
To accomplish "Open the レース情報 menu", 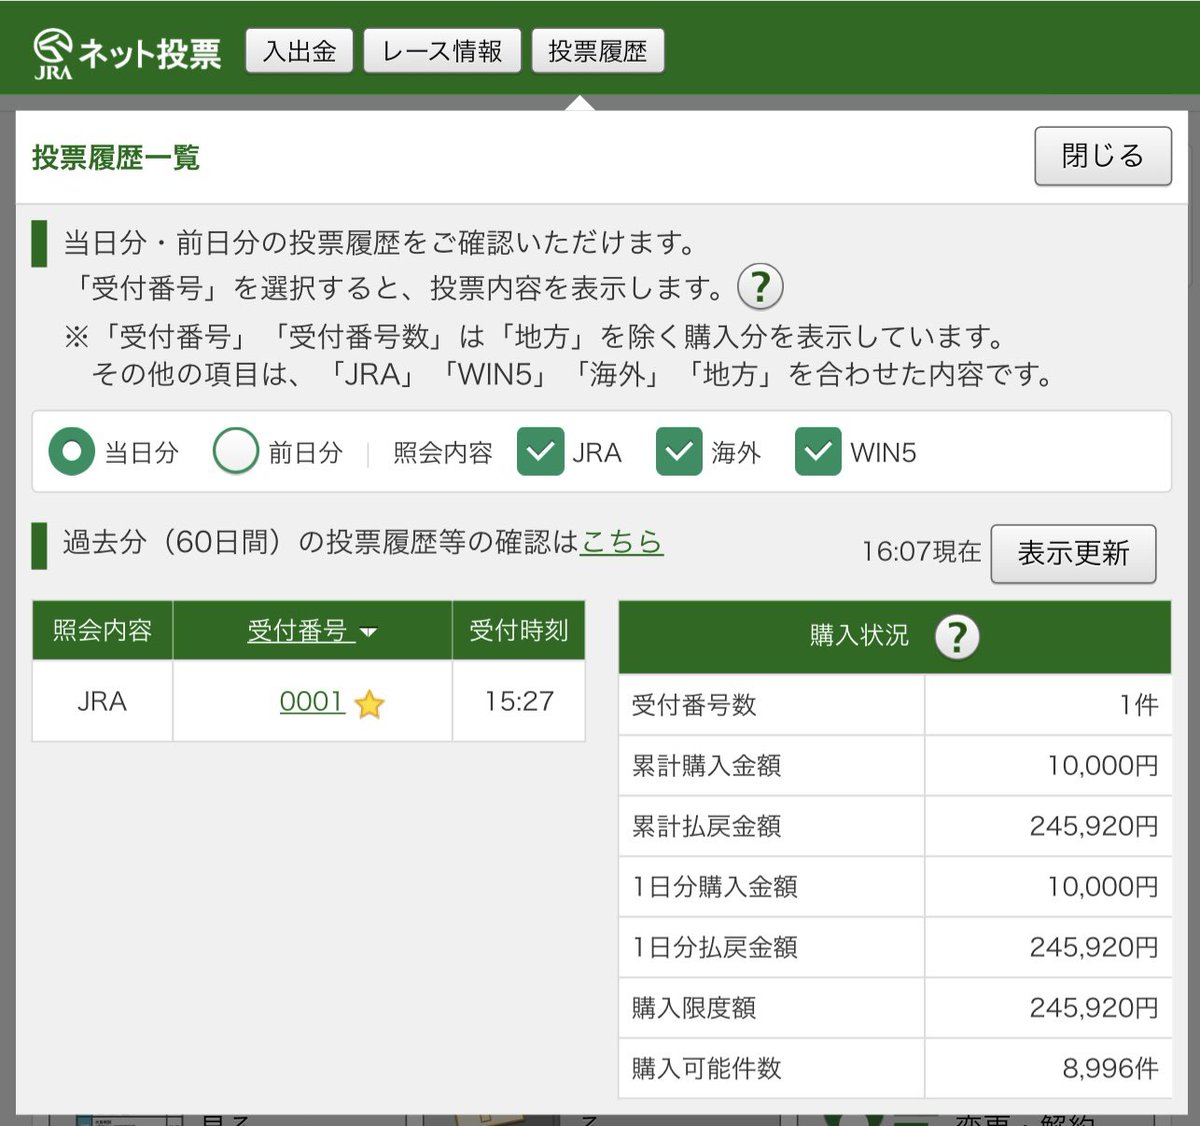I will point(442,51).
